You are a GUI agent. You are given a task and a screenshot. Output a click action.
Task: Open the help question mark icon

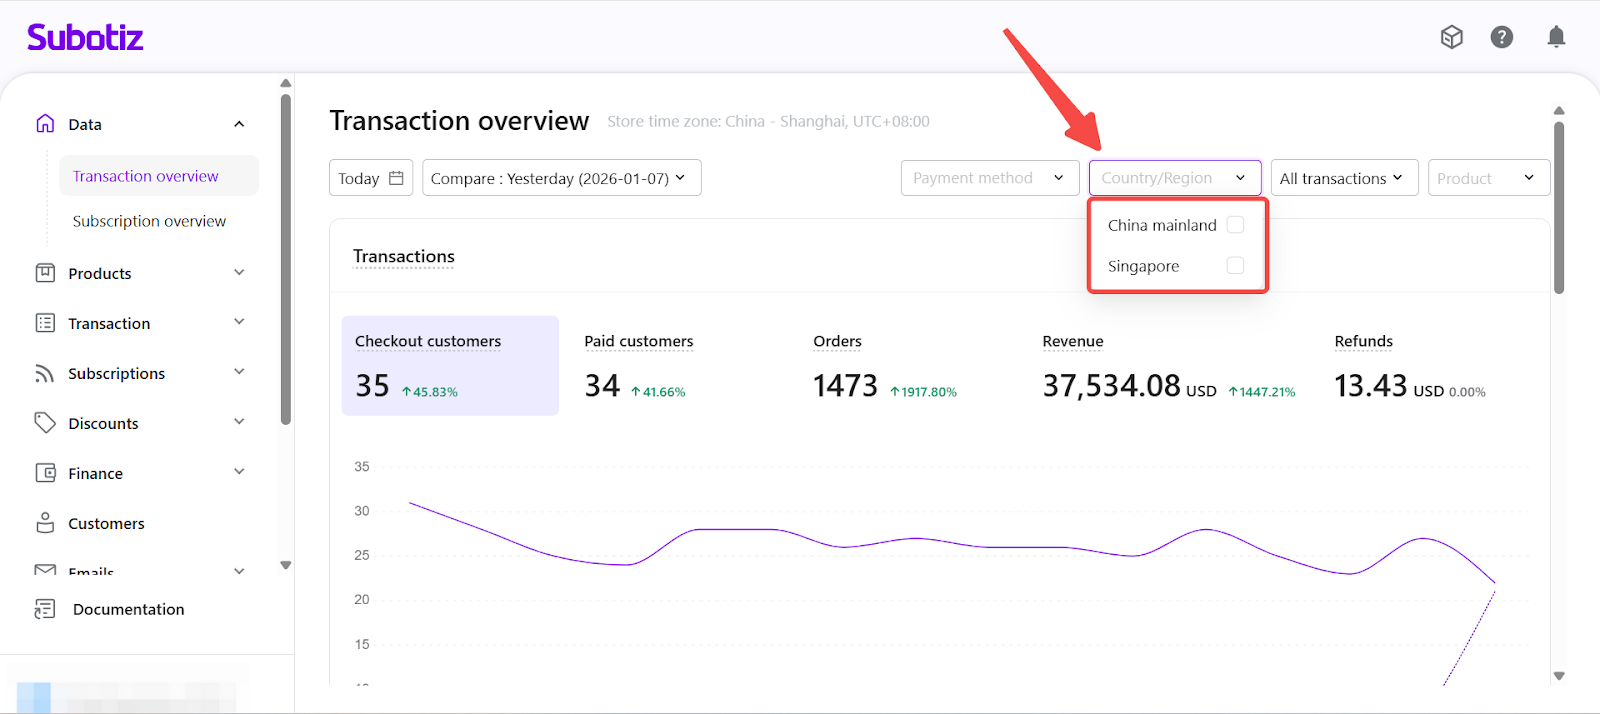(1501, 37)
